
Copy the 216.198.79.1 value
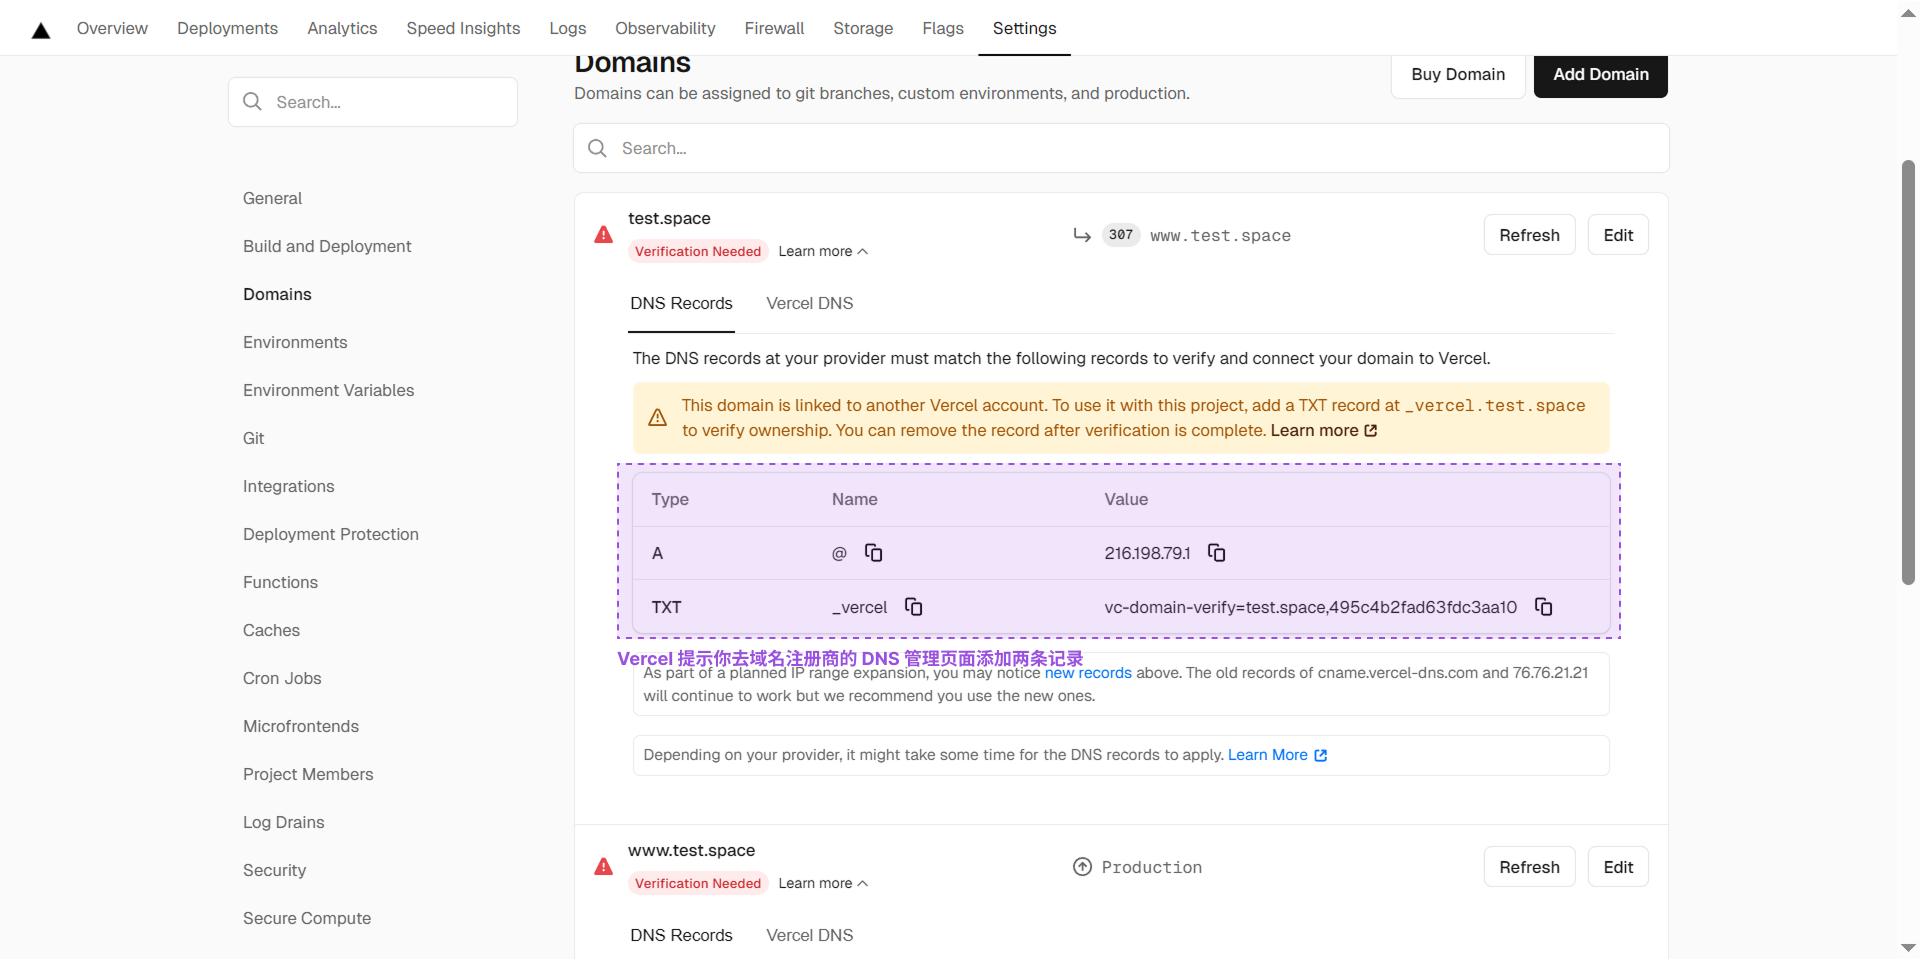coord(1216,553)
